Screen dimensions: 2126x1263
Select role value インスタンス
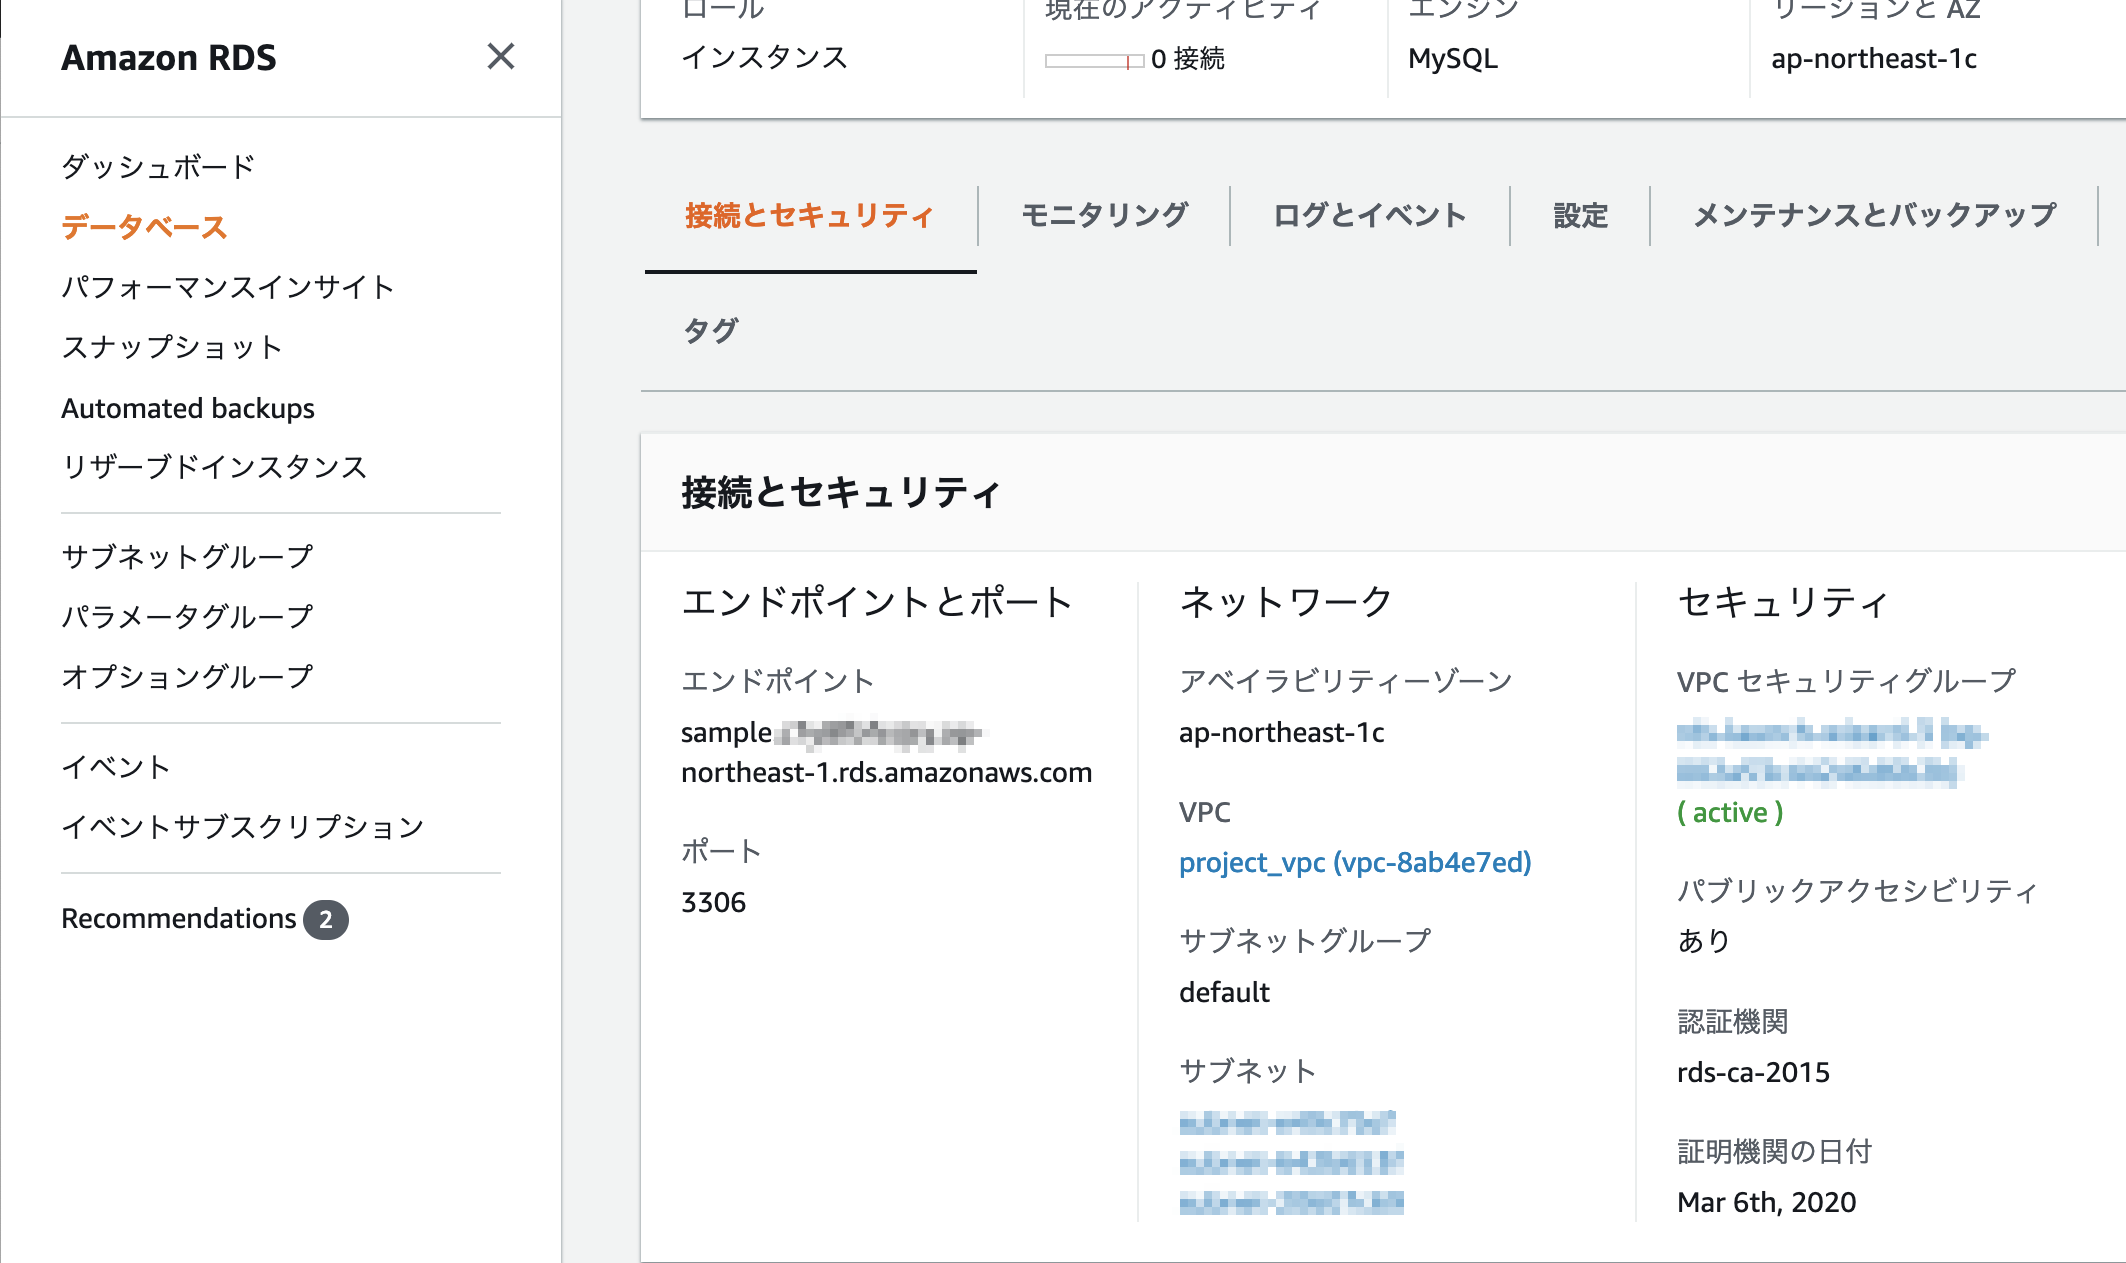765,57
